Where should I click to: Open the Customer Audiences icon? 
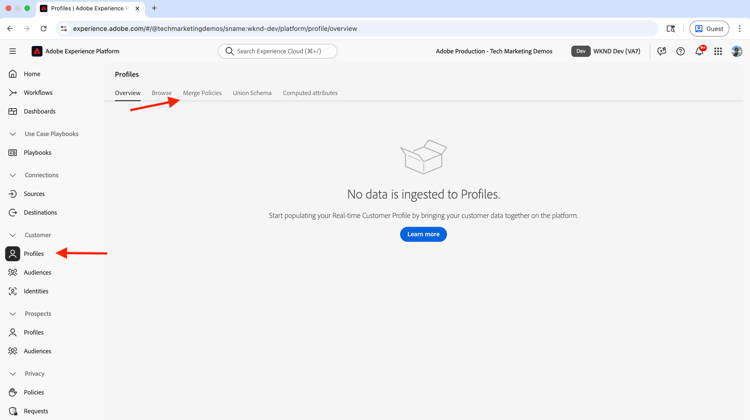coord(13,272)
